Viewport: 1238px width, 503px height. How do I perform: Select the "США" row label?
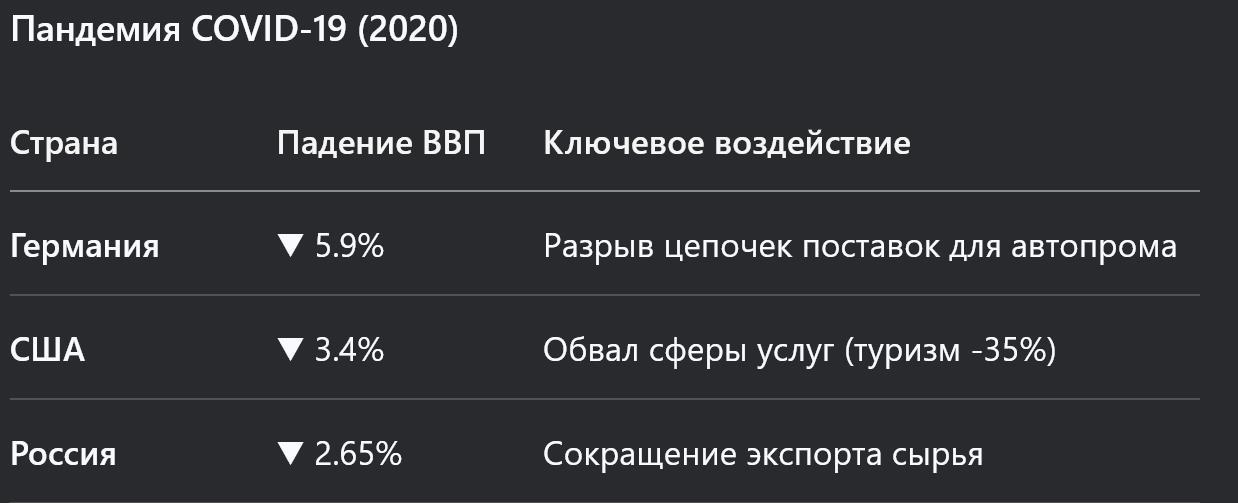point(47,351)
